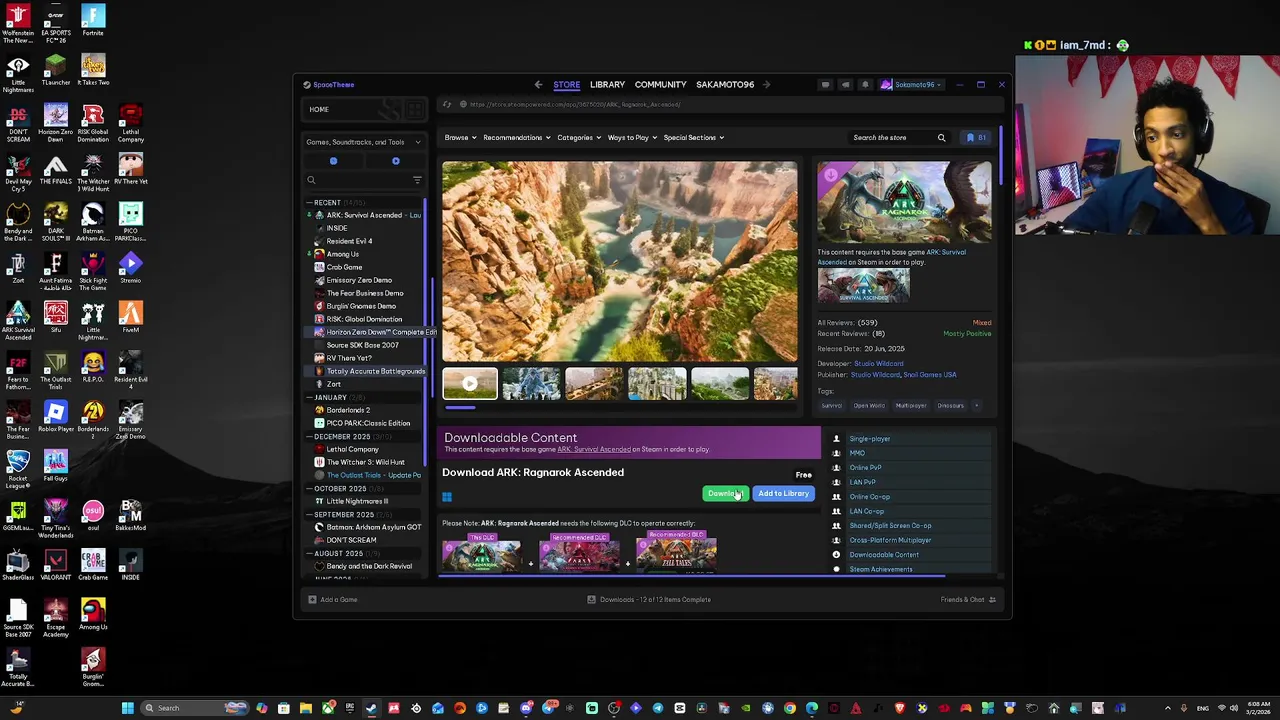Open the notifications bell icon
Screen dimensions: 1280x720
pos(865,85)
